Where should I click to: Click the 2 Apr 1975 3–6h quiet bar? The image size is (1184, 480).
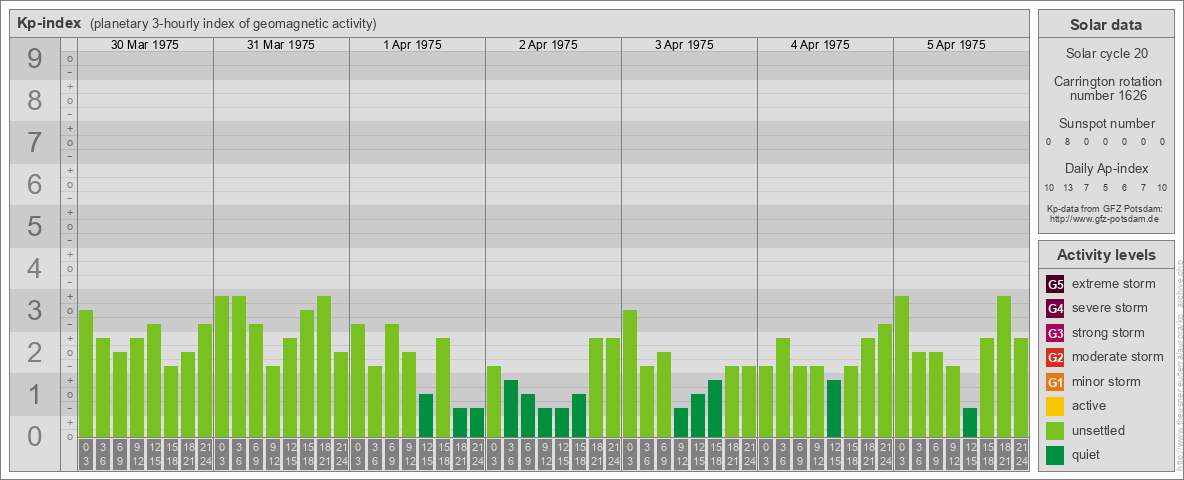coord(510,408)
